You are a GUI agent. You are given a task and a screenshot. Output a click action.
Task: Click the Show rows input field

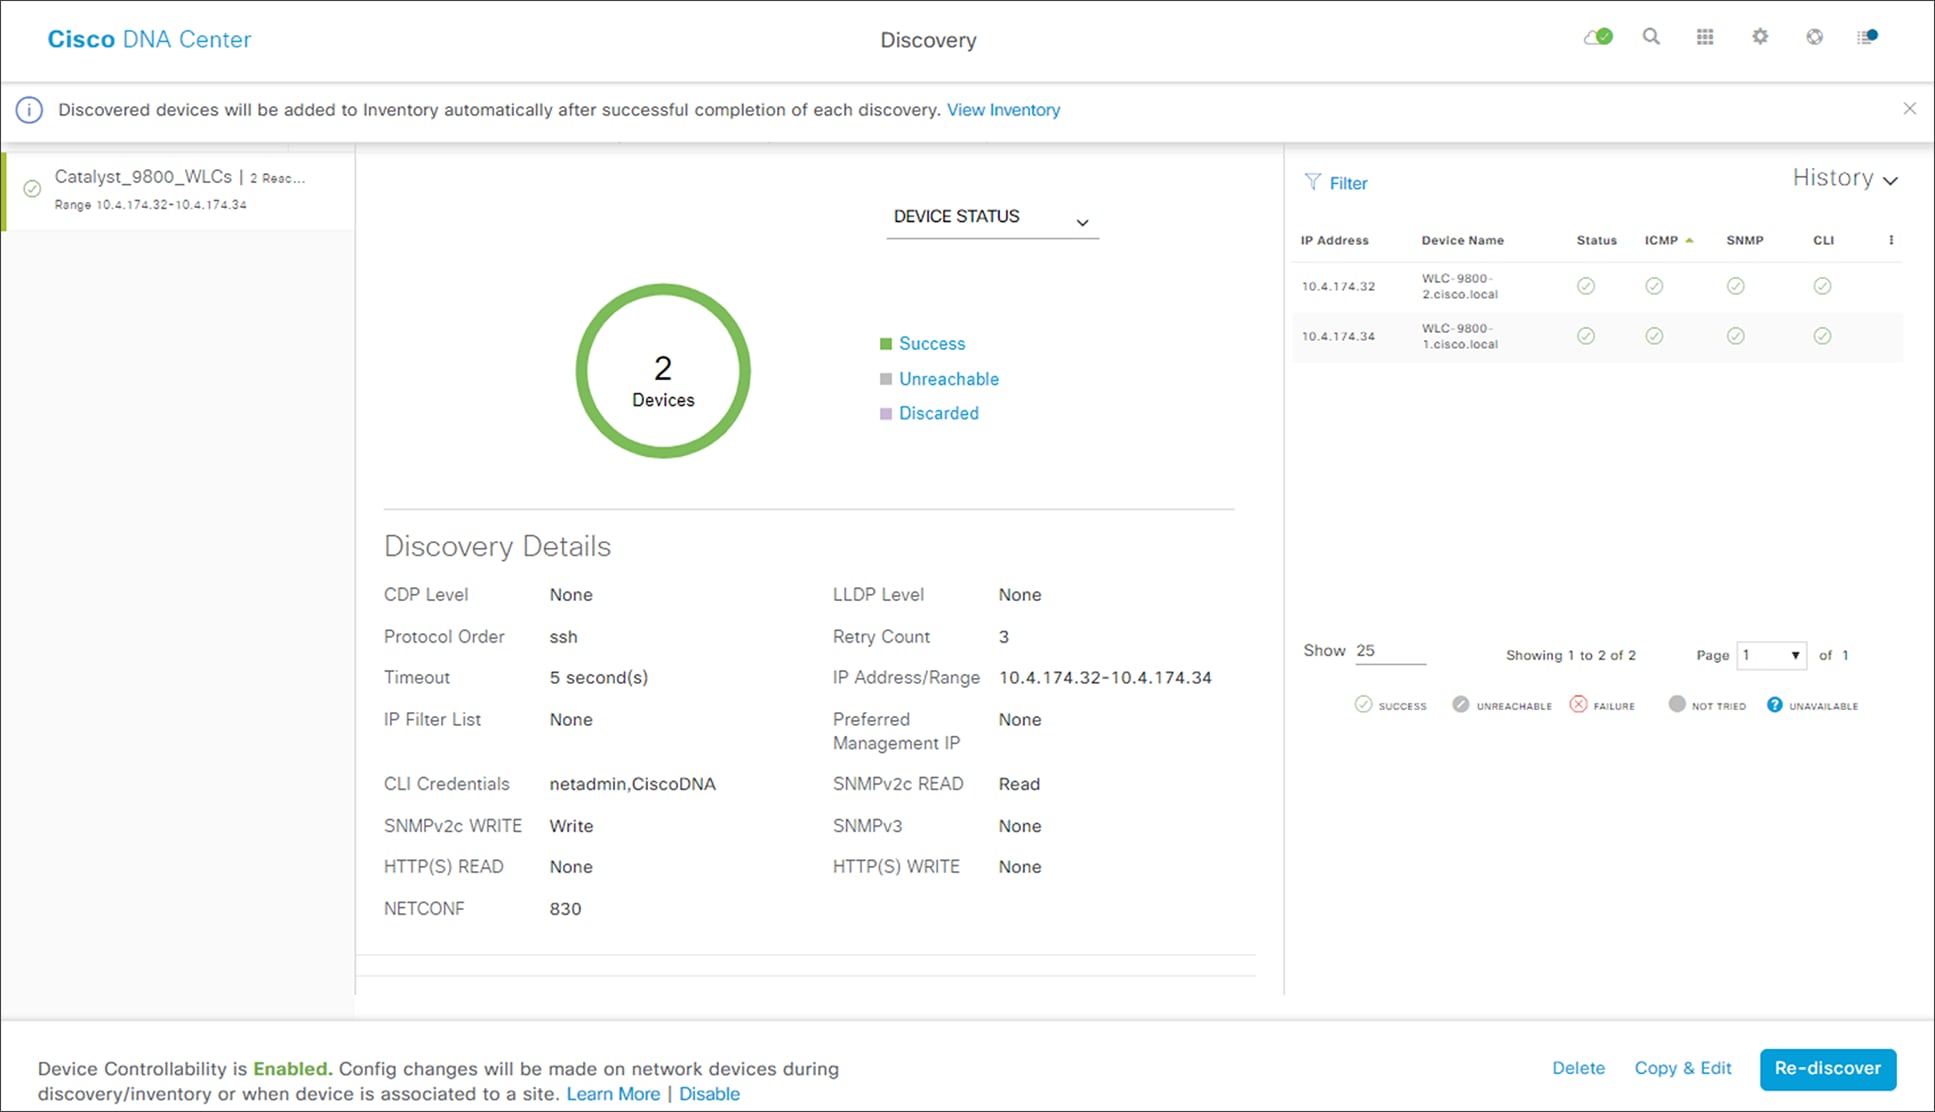coord(1390,651)
